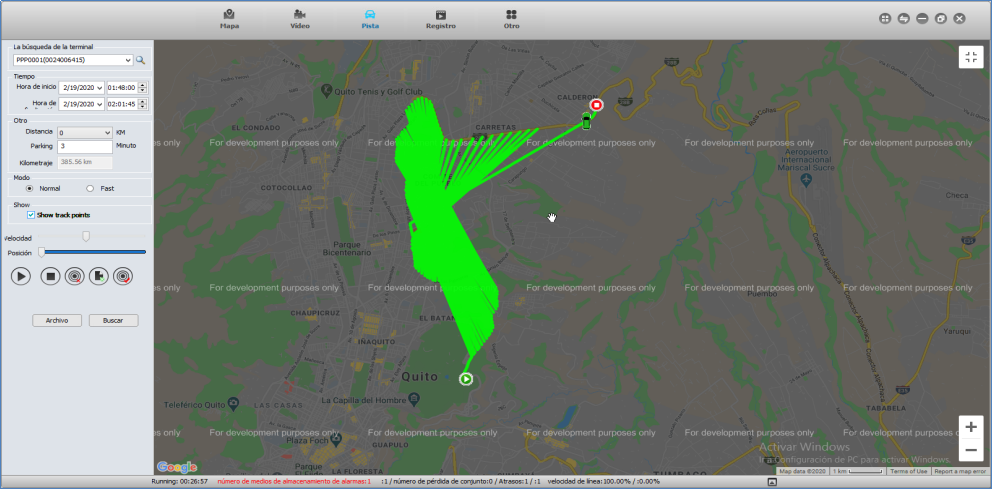Screen dimensions: 993x490
Task: Click the Kilometraje value 385.56 km
Action: coord(85,163)
